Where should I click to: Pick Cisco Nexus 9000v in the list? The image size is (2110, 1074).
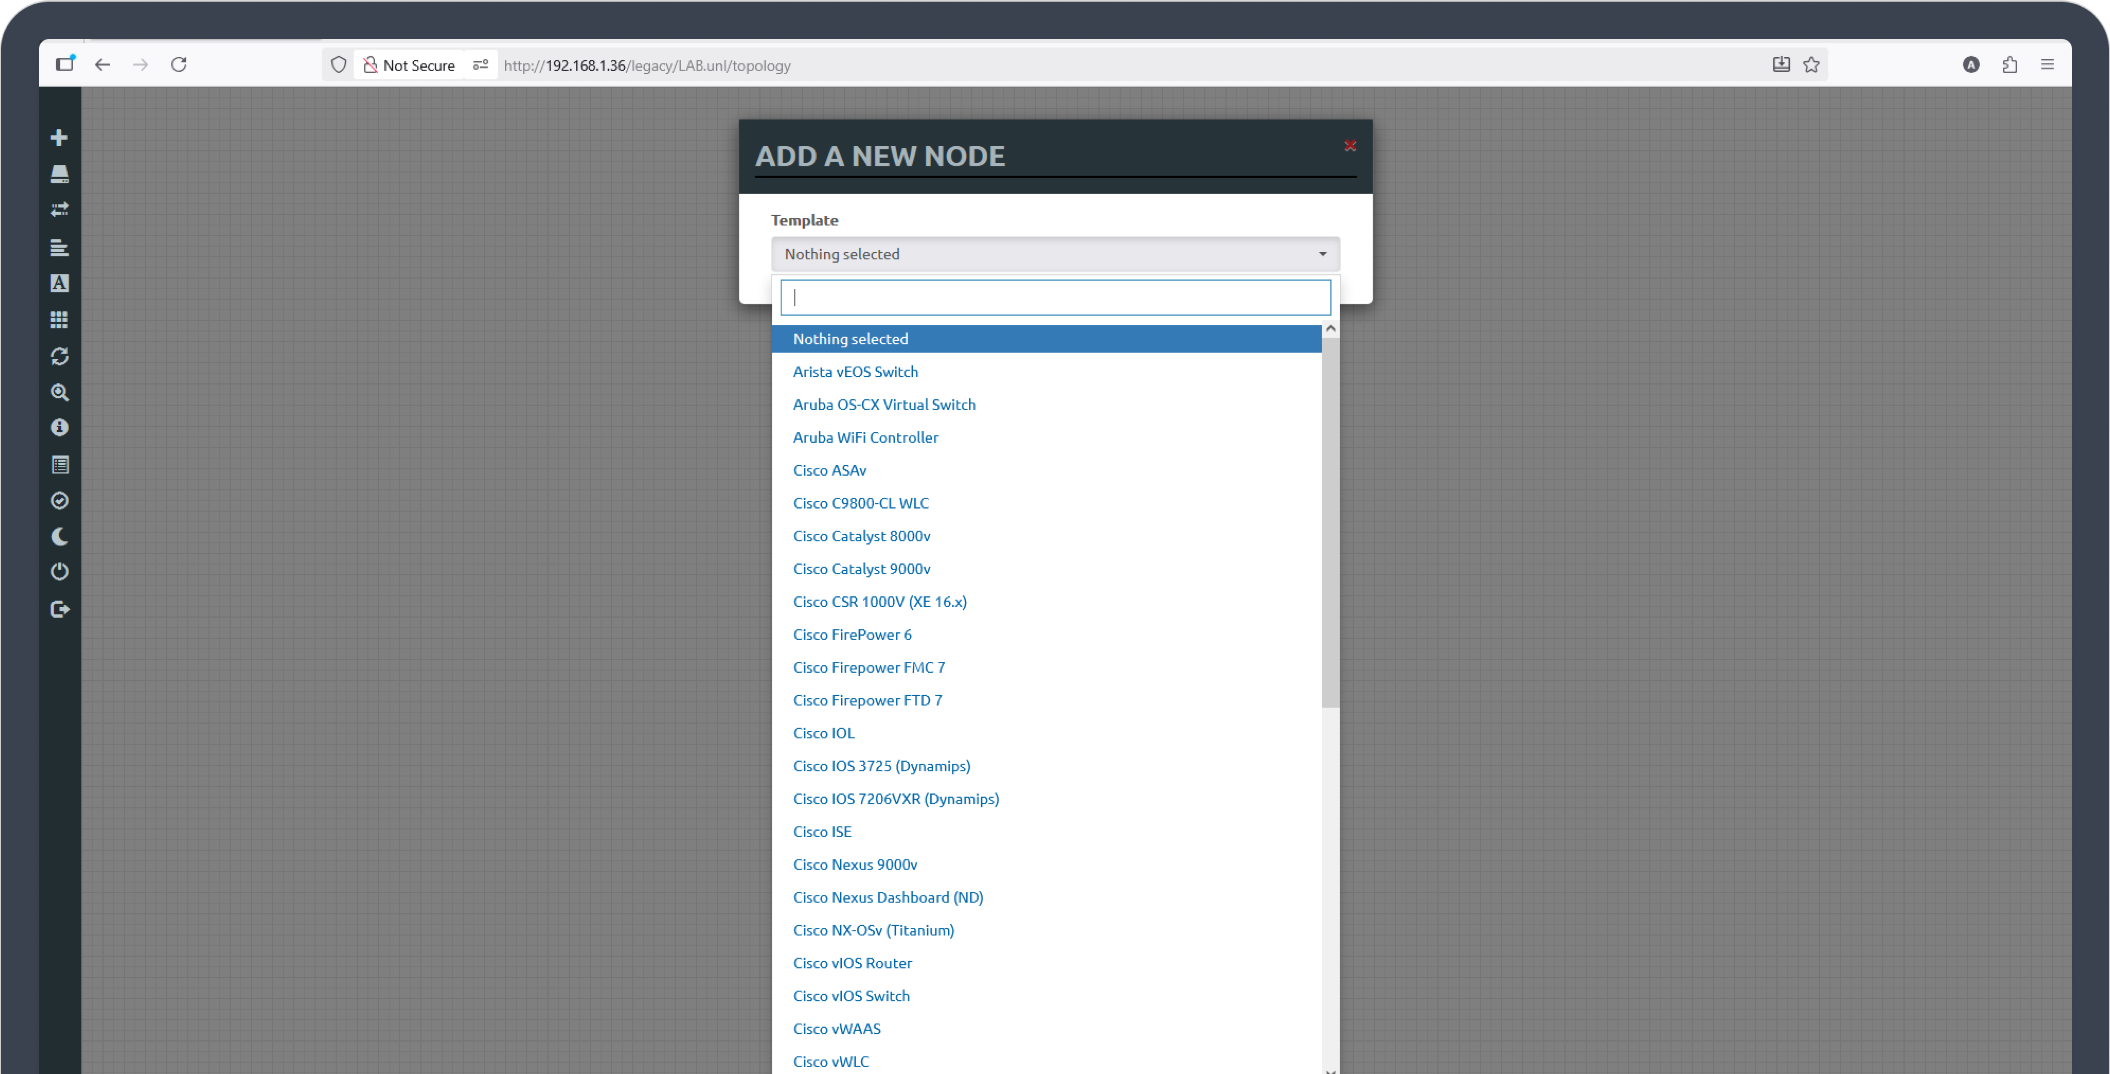tap(854, 865)
